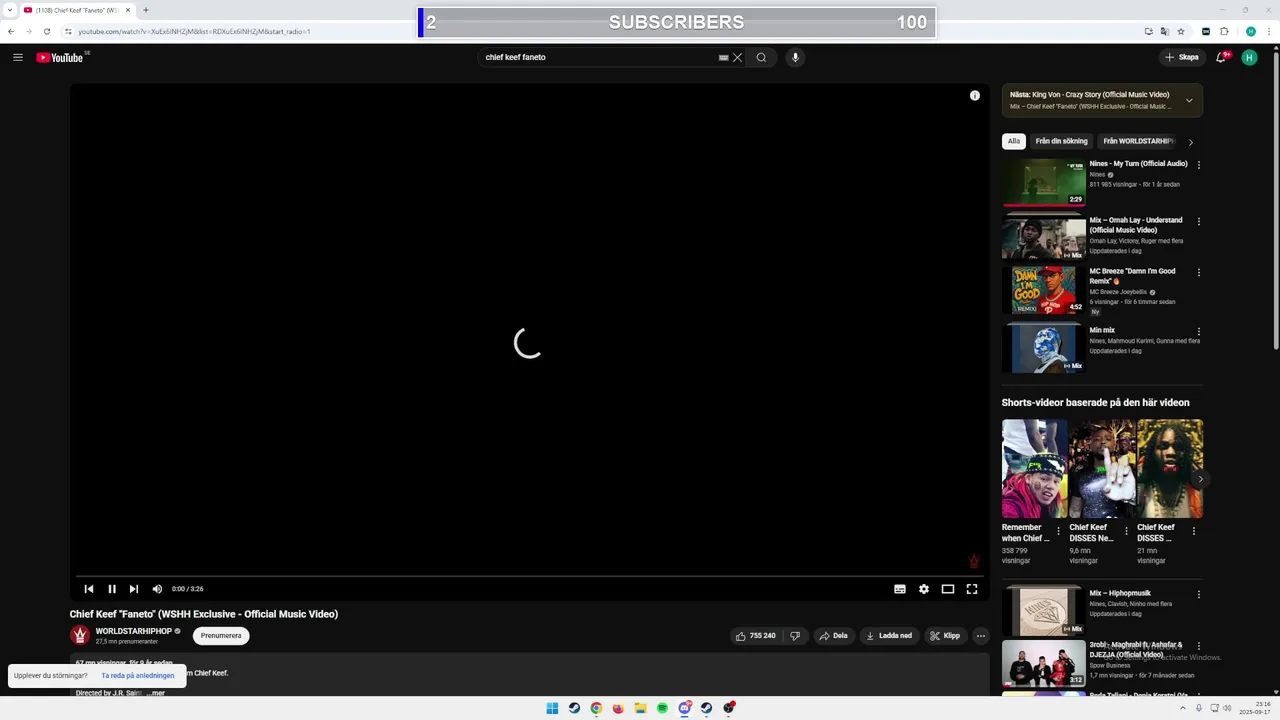The height and width of the screenshot is (720, 1280).
Task: Select the Från din sökning chip
Action: (1061, 141)
